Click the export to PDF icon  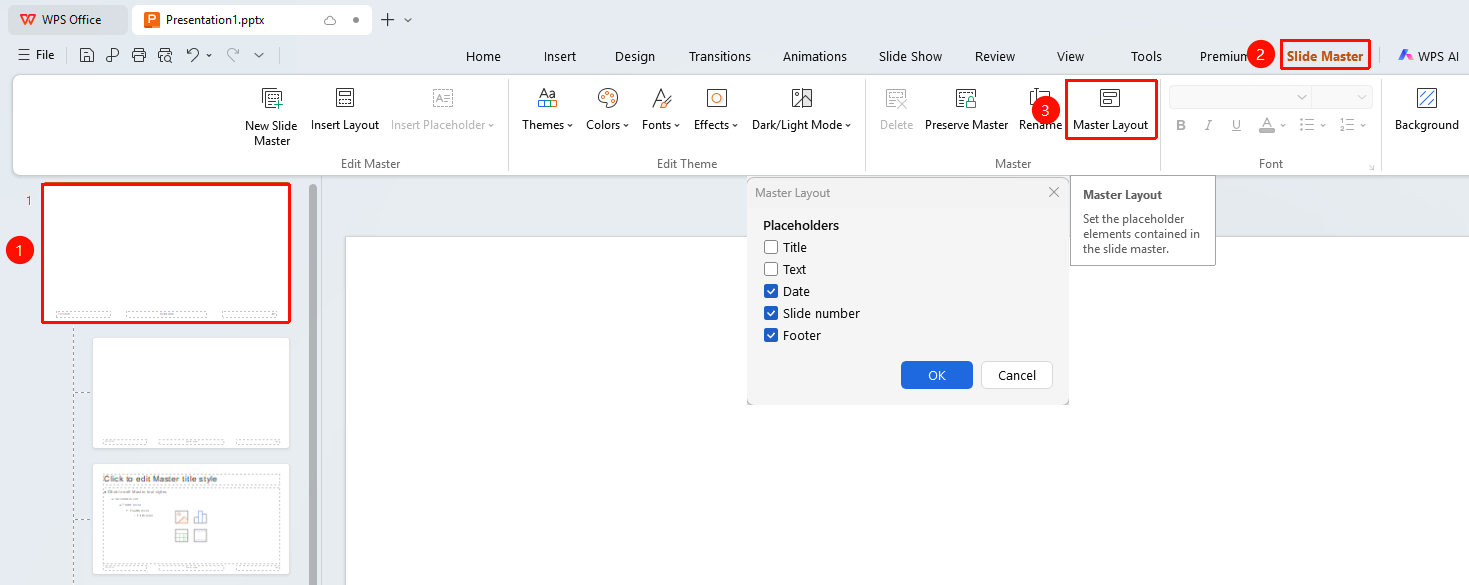113,55
